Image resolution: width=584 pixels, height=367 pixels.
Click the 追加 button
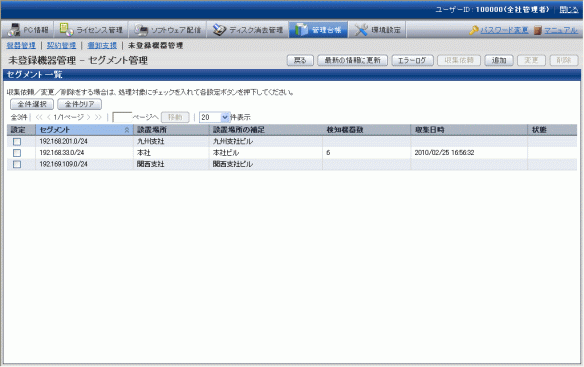pos(499,60)
